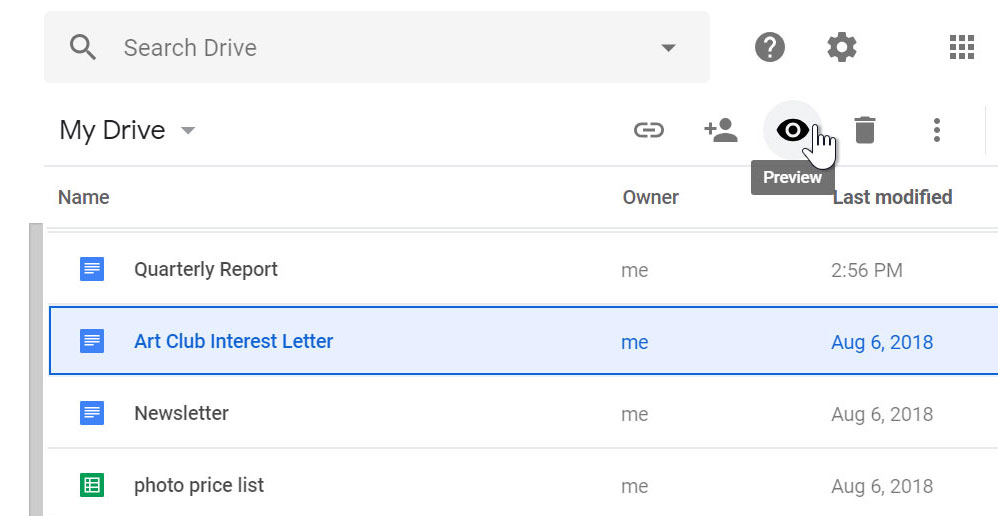Click the Share add-person icon
Image resolution: width=998 pixels, height=516 pixels.
pyautogui.click(x=721, y=130)
